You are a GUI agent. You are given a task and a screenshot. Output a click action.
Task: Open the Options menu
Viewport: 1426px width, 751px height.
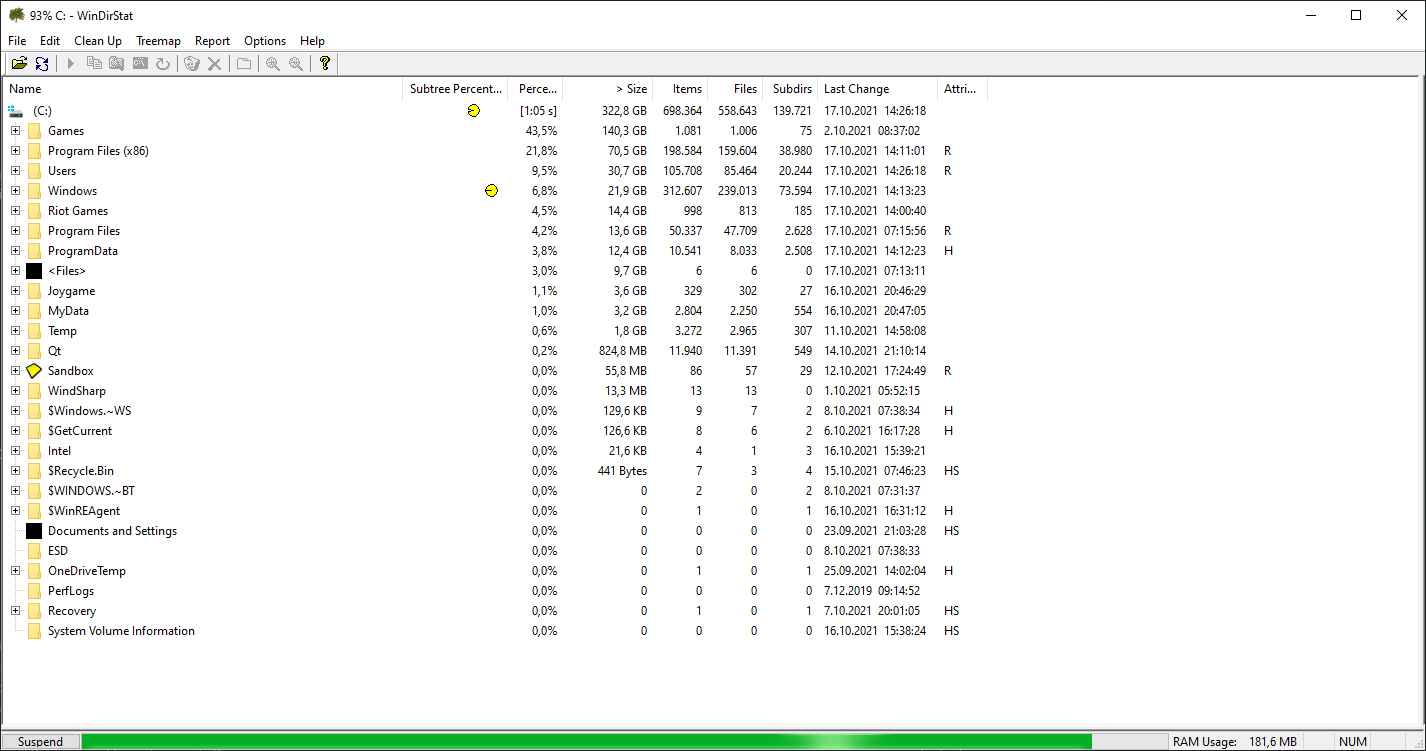click(x=265, y=41)
